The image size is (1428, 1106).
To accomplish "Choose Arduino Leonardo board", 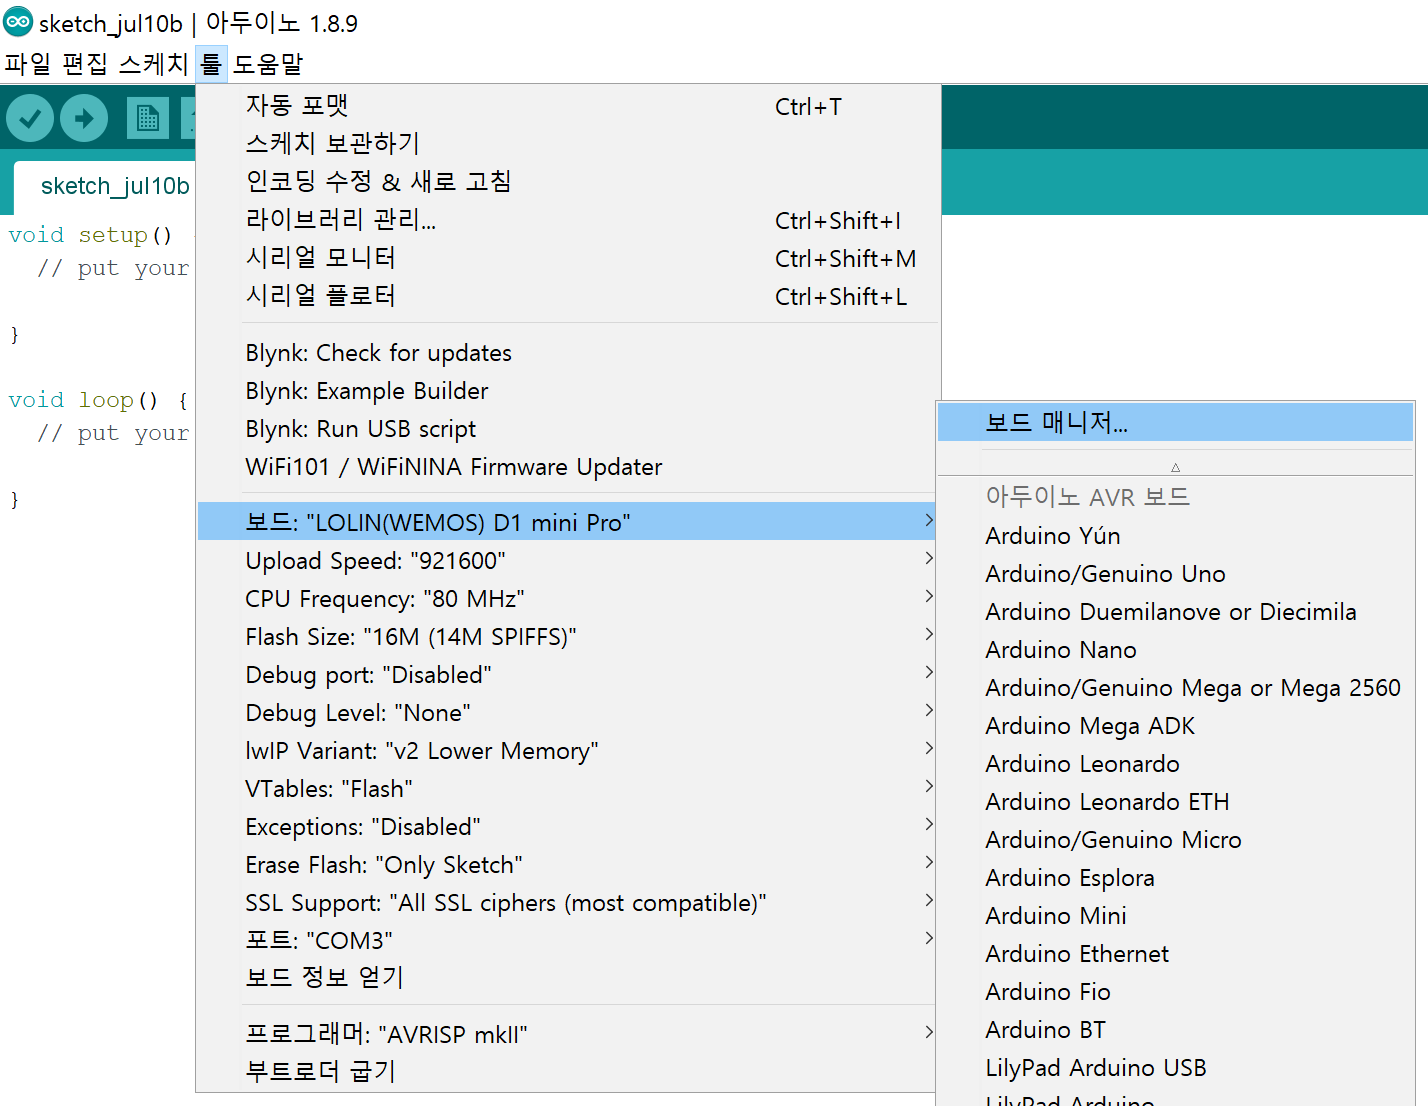I will coord(1175,764).
